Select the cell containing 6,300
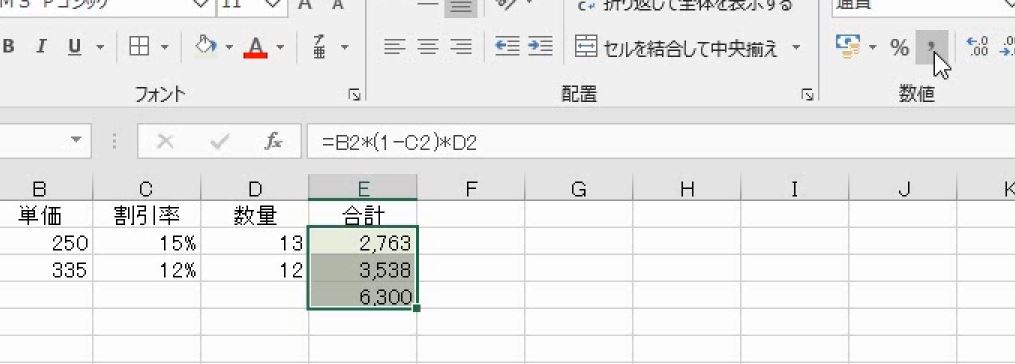Image resolution: width=1015 pixels, height=364 pixels. [x=363, y=295]
